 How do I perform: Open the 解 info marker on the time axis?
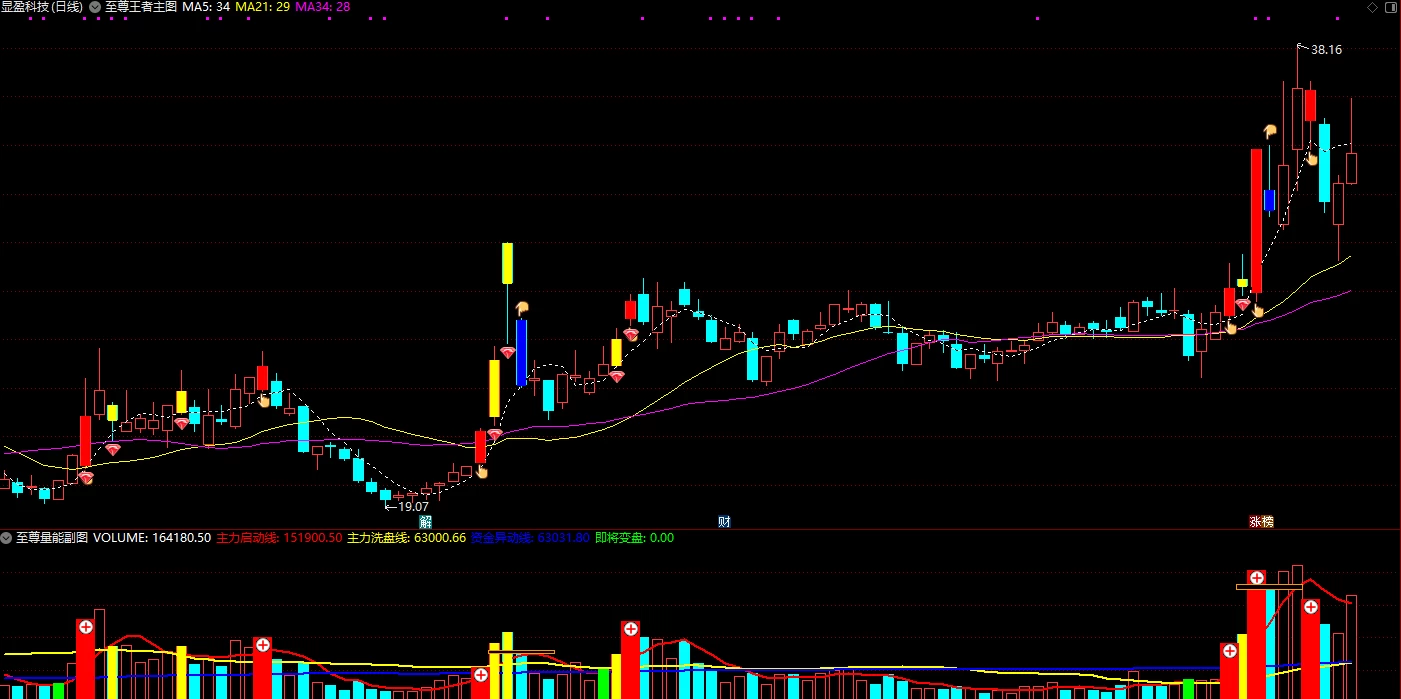(x=426, y=522)
